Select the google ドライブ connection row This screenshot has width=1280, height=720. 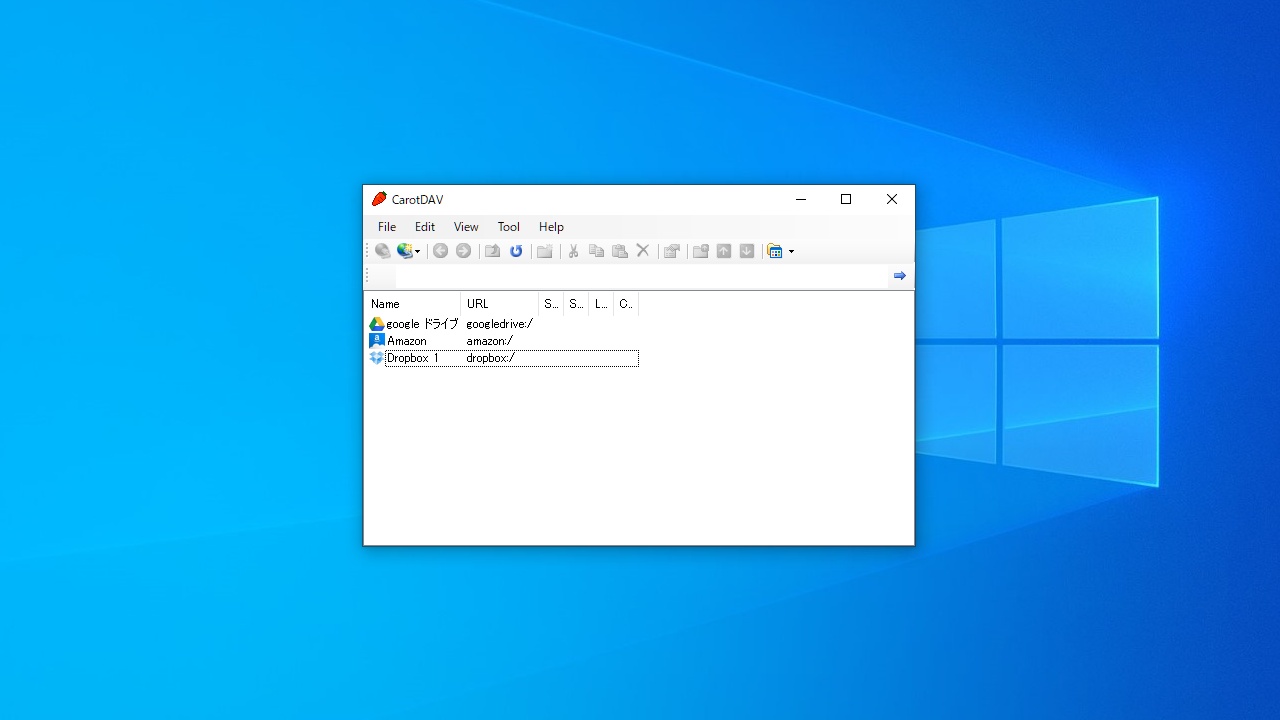click(503, 324)
